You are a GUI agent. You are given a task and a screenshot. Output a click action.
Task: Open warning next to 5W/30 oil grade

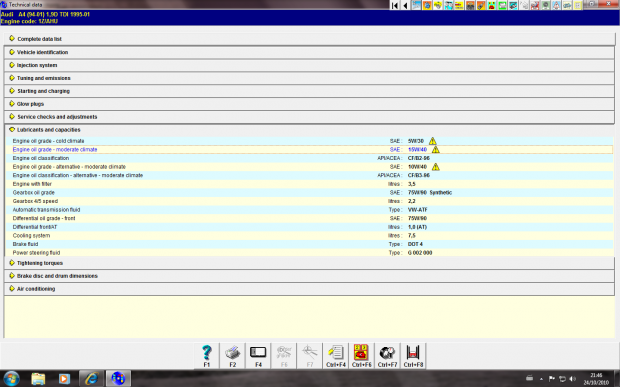(433, 141)
